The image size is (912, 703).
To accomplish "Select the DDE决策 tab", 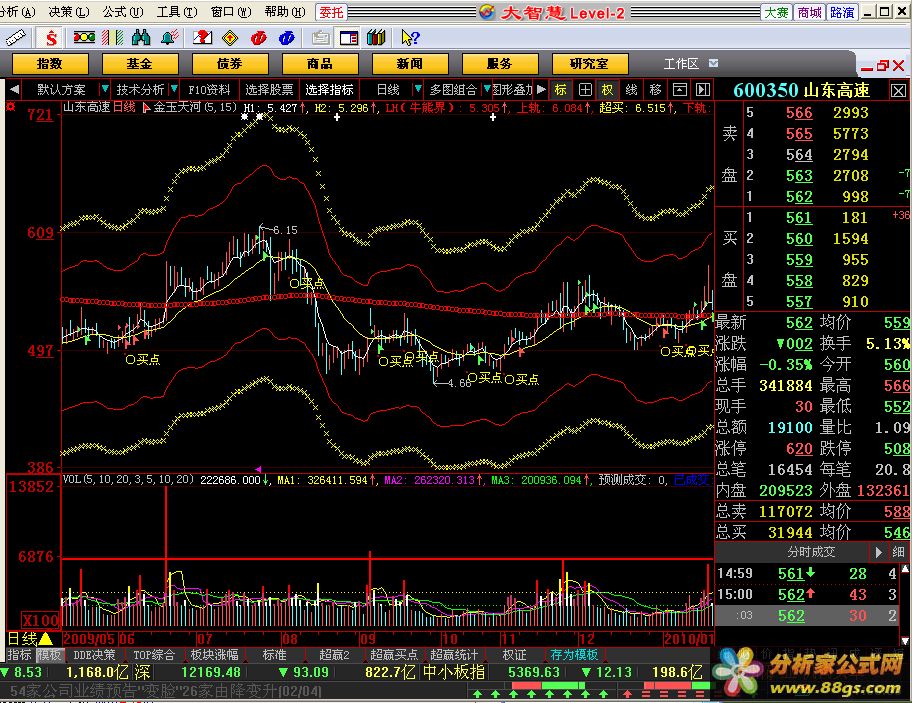I will coord(94,655).
